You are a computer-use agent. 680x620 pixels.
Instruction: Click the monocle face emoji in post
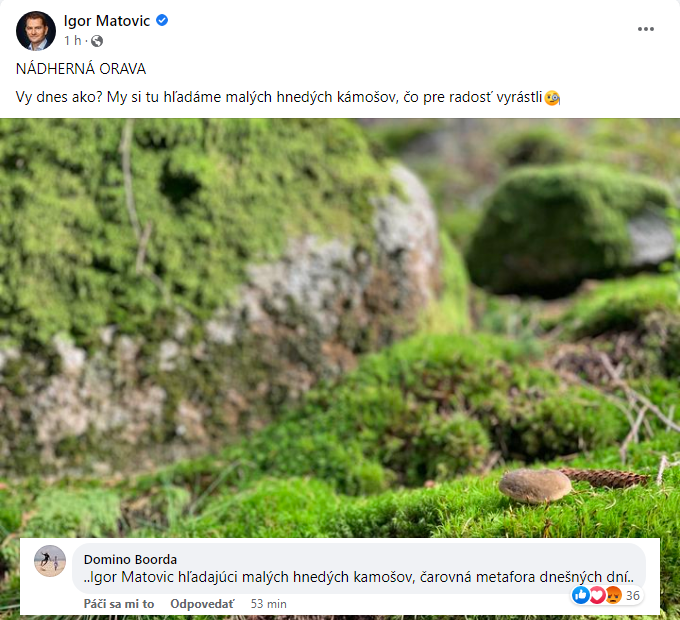(552, 98)
